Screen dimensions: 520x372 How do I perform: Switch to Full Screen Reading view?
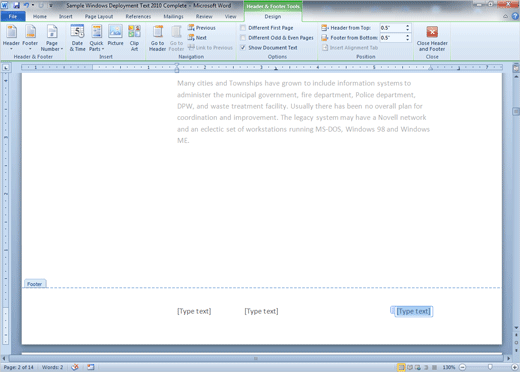(x=410, y=367)
